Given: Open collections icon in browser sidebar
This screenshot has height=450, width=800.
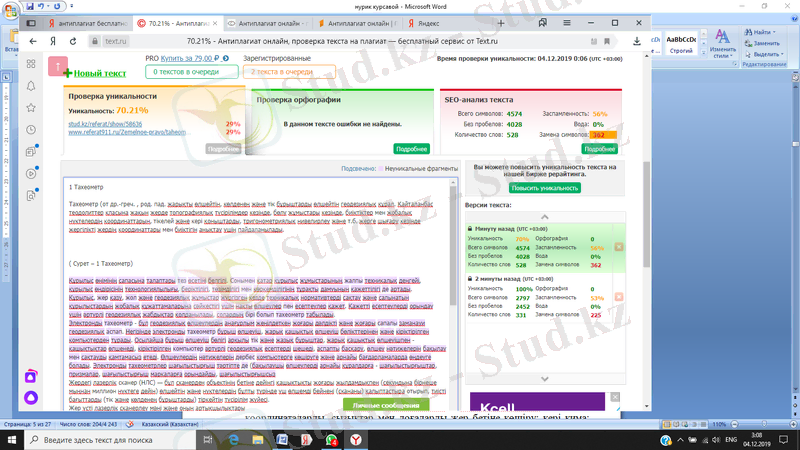Looking at the screenshot, I should coord(31,152).
